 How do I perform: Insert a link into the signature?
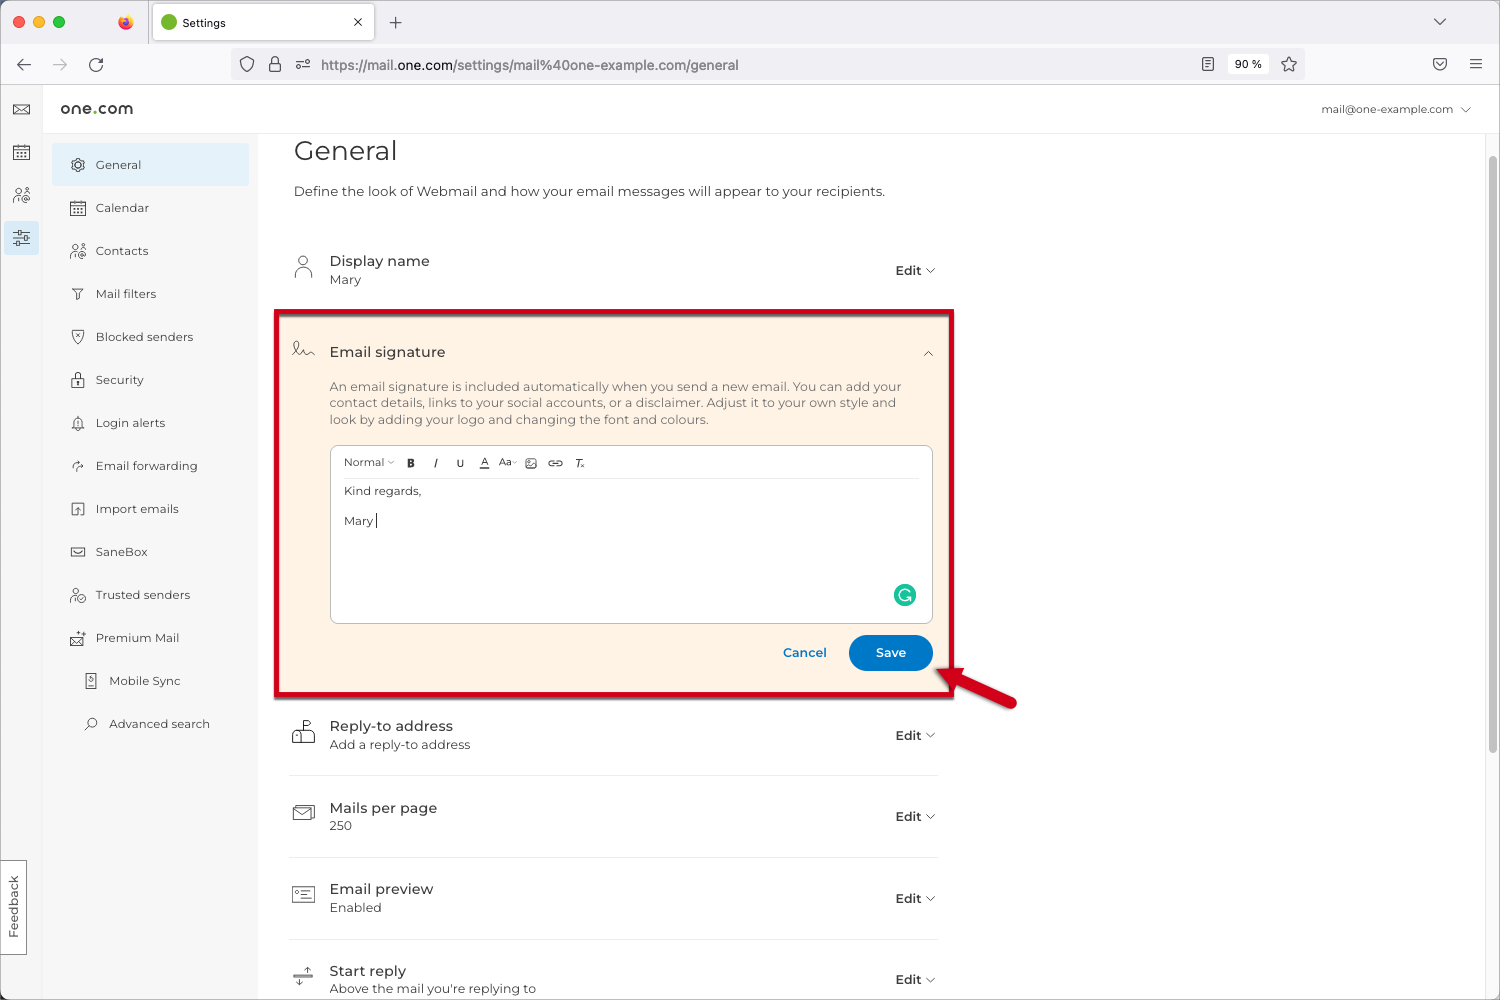555,463
